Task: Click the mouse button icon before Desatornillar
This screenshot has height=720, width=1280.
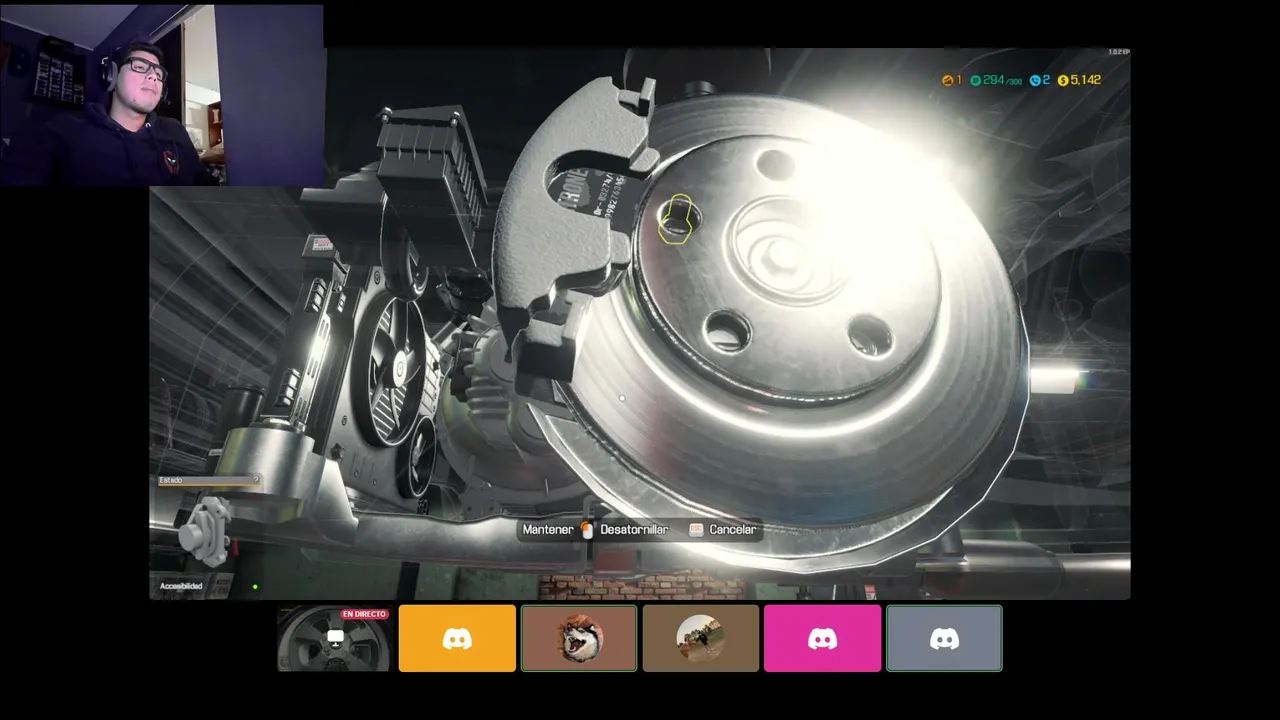Action: pos(587,530)
